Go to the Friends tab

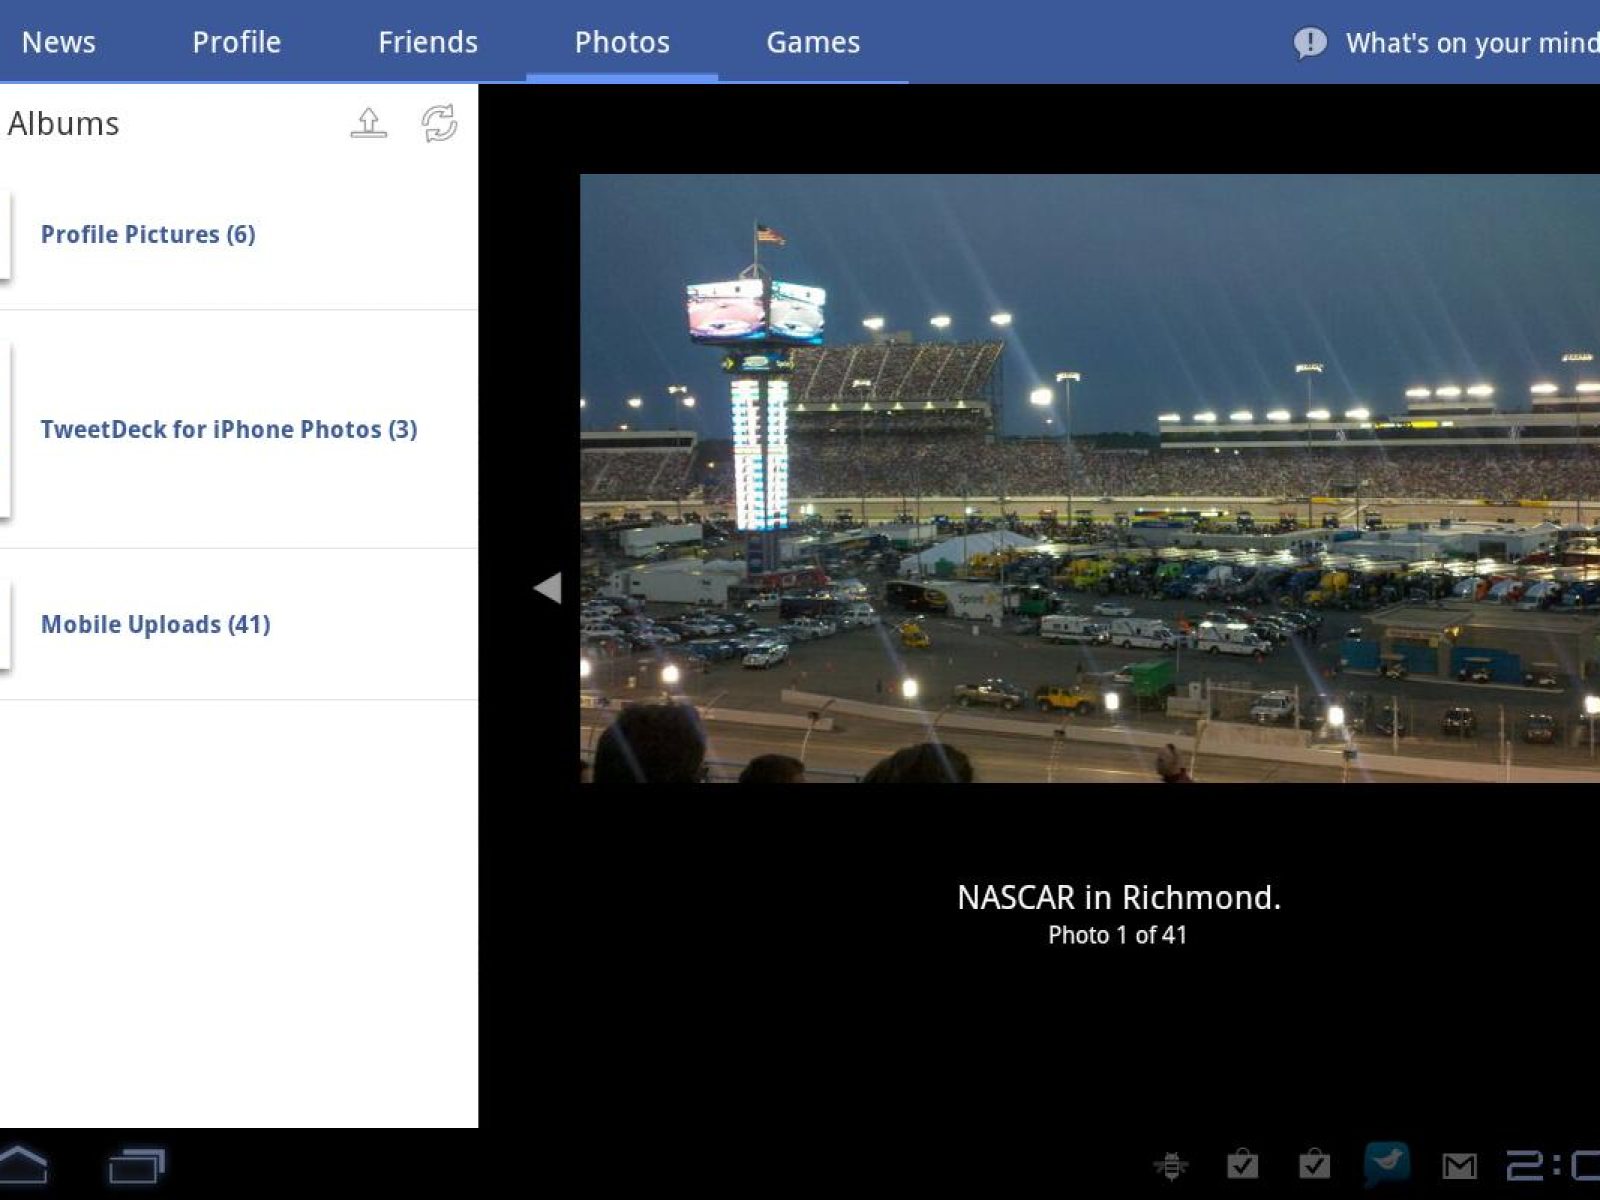pos(427,42)
